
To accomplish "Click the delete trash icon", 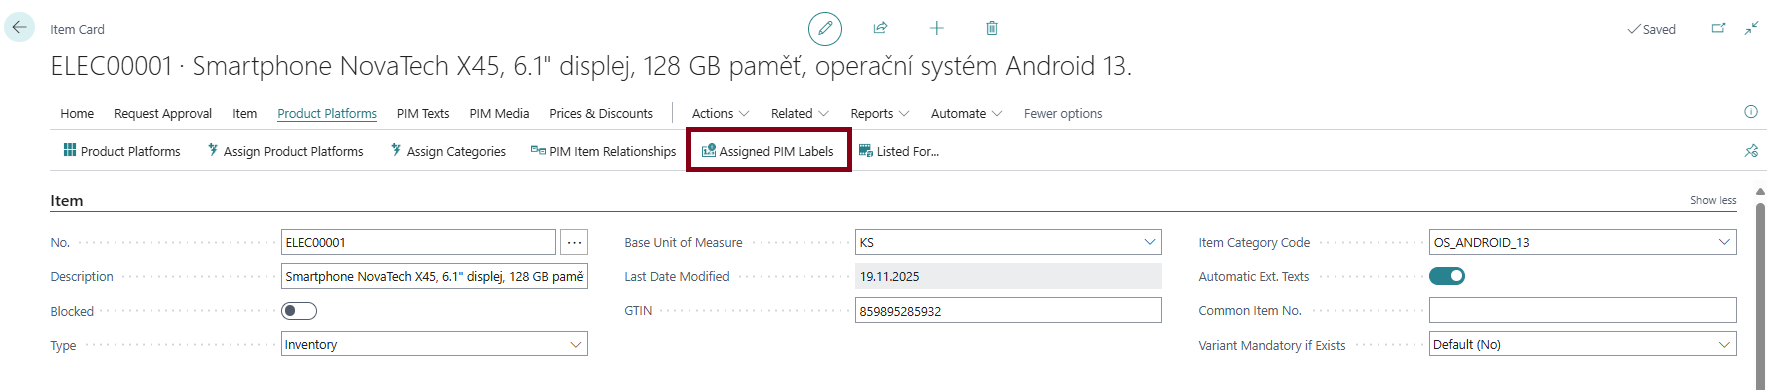I will coord(992,28).
